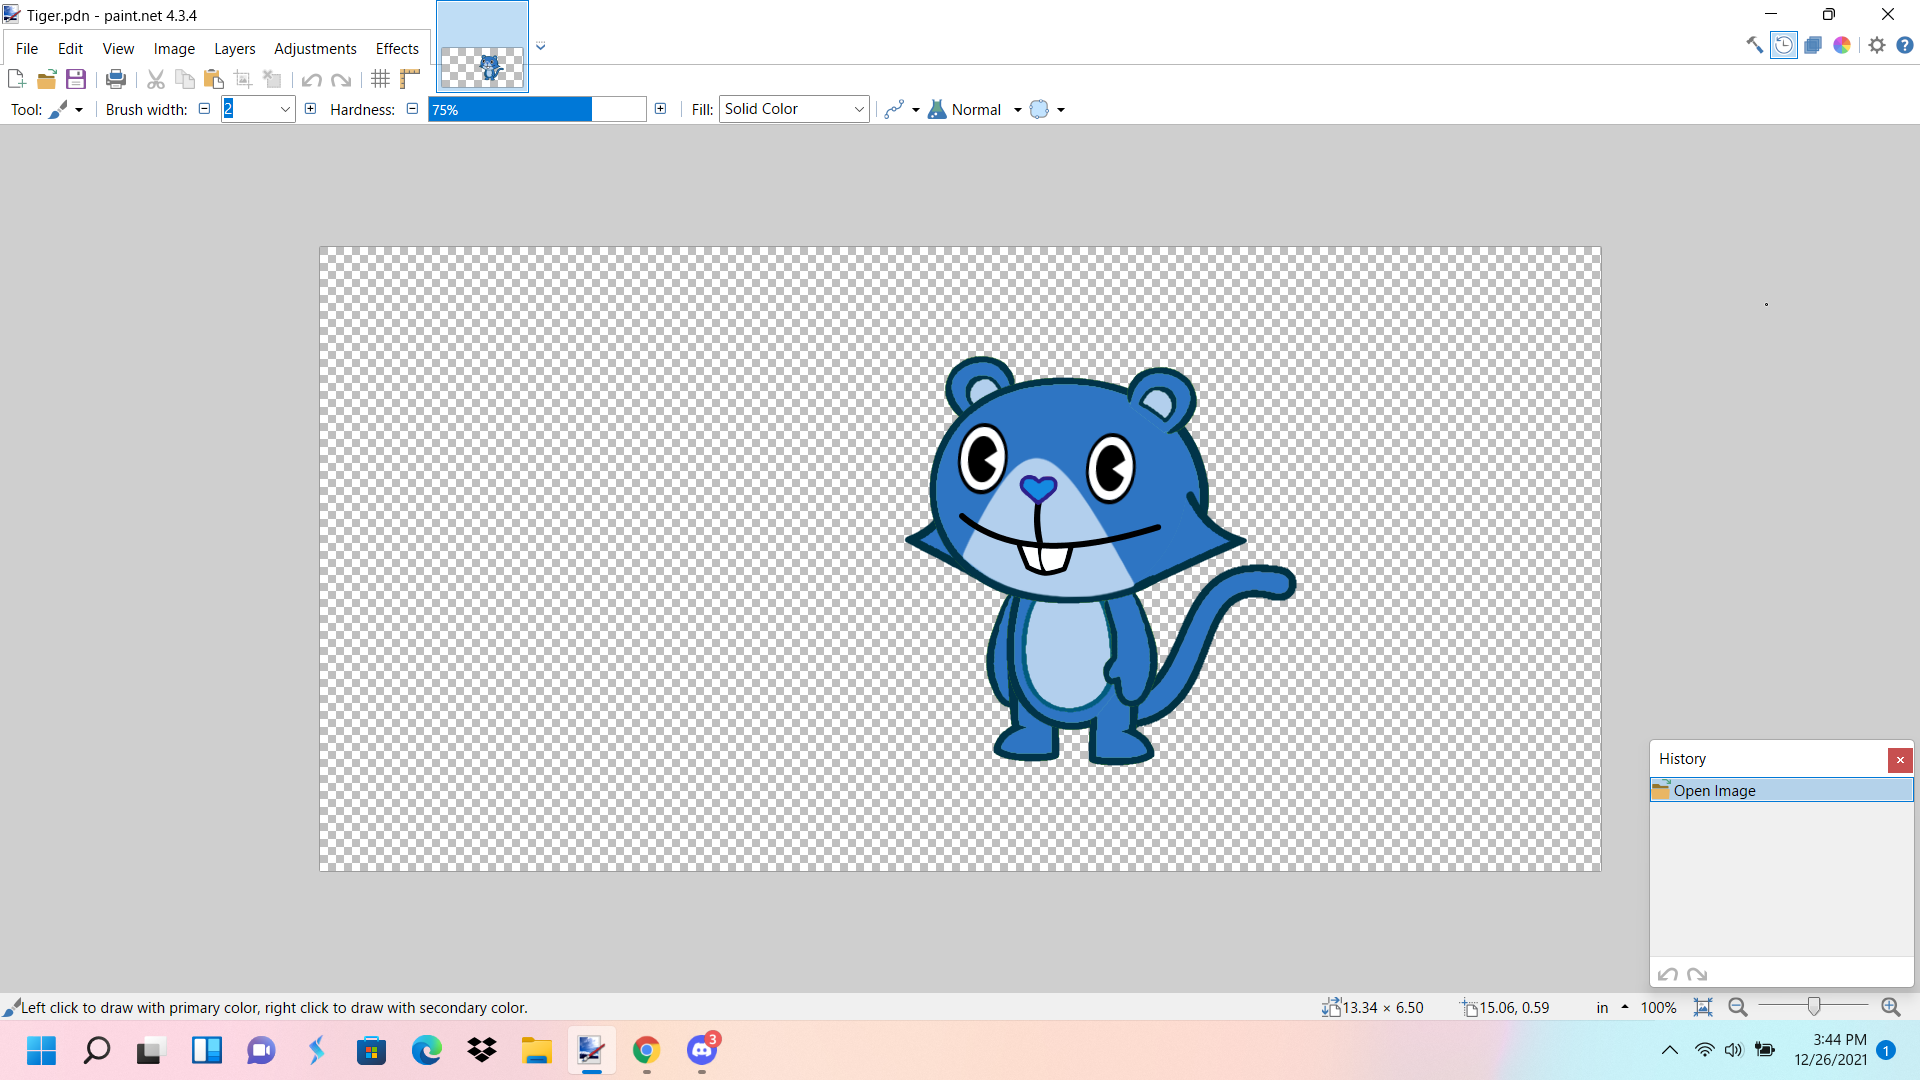The width and height of the screenshot is (1920, 1080).
Task: Open File Explorer from the taskbar
Action: click(x=536, y=1050)
